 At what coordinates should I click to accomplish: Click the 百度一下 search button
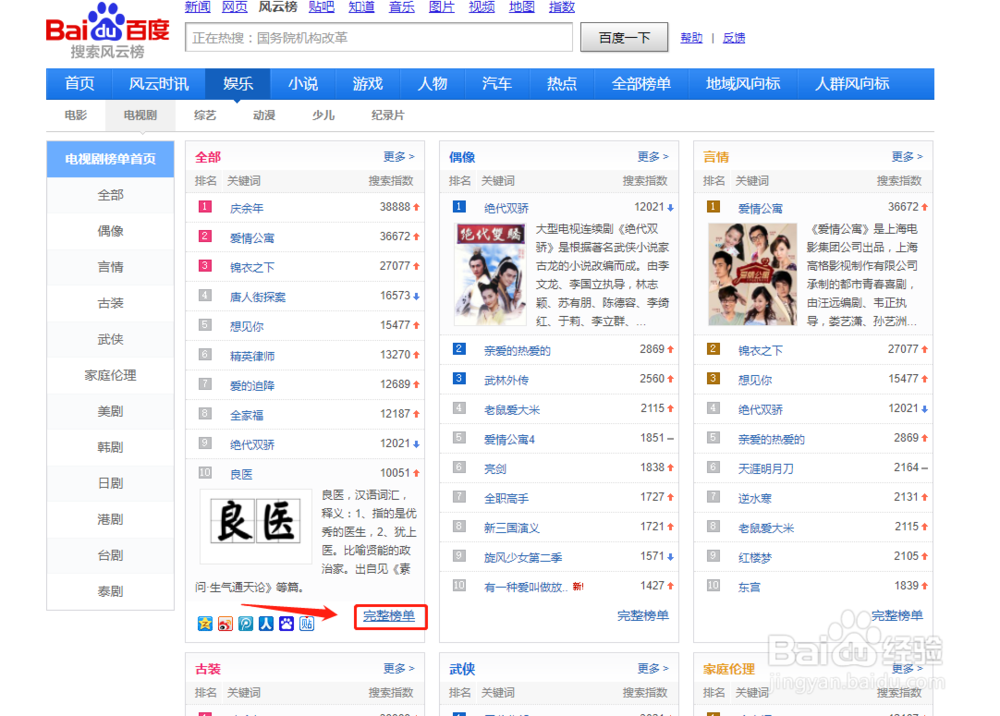point(624,38)
